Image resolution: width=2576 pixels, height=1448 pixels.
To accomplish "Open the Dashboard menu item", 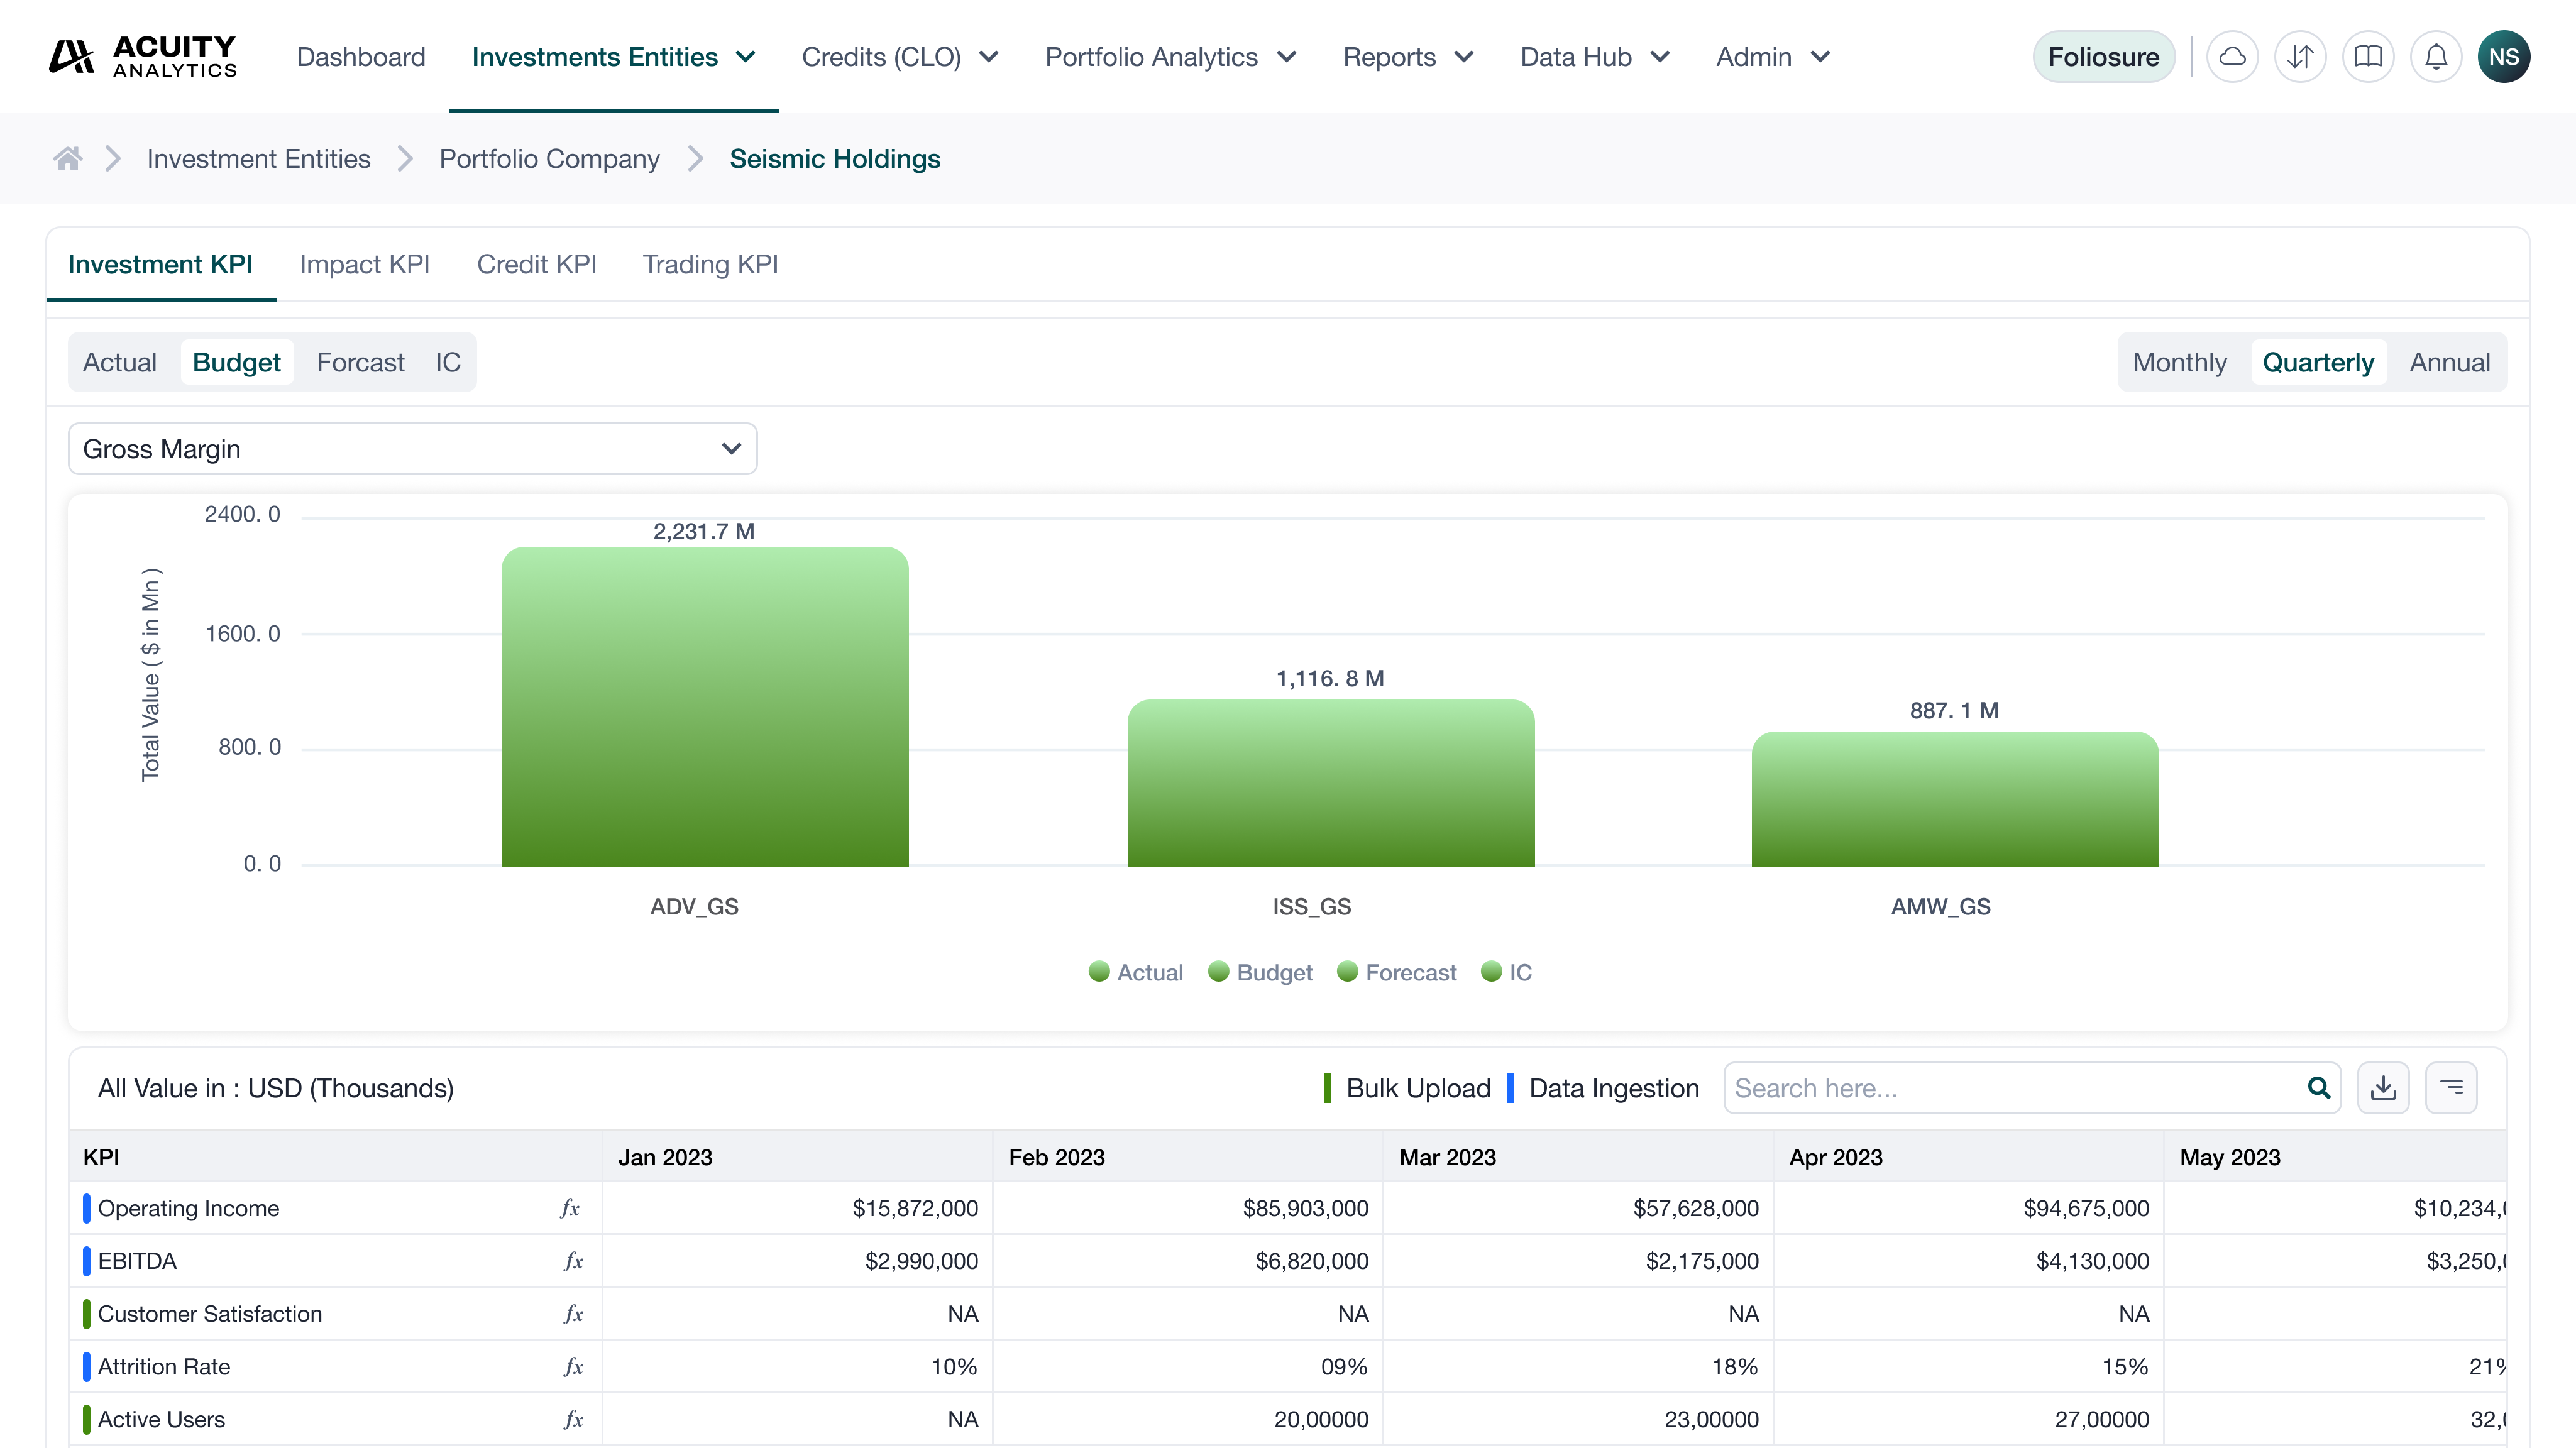I will pos(361,57).
